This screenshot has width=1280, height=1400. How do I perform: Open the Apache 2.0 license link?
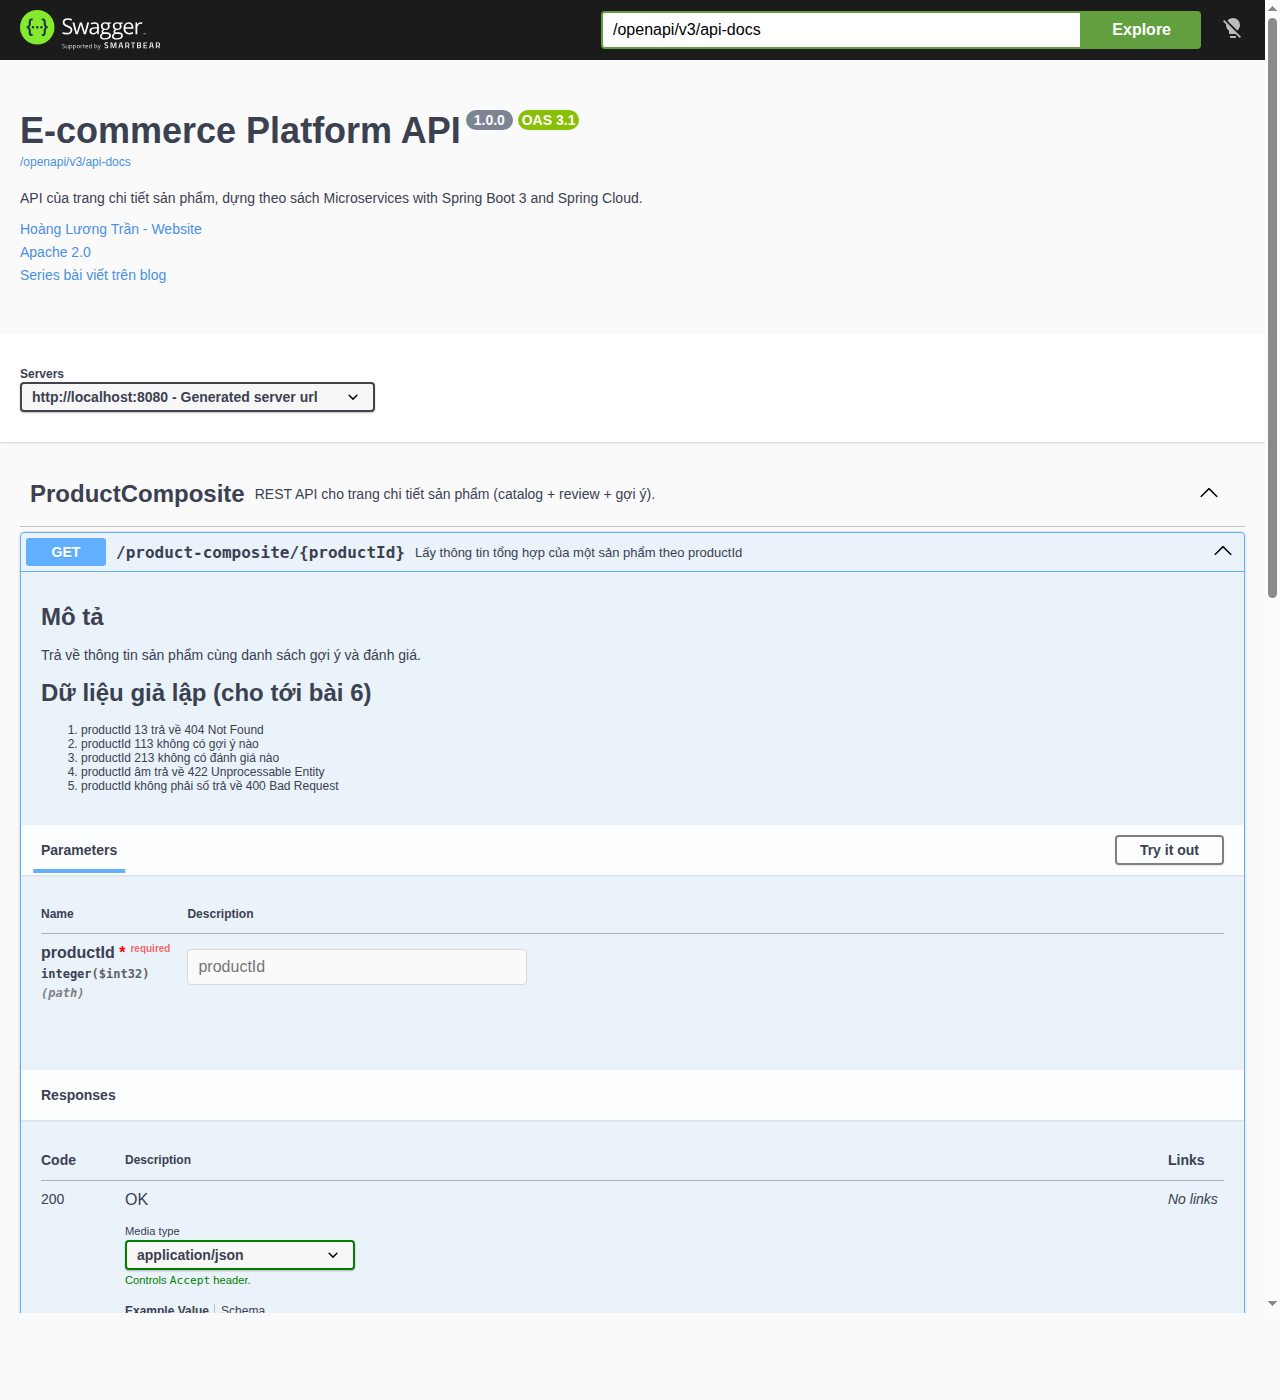click(x=55, y=252)
